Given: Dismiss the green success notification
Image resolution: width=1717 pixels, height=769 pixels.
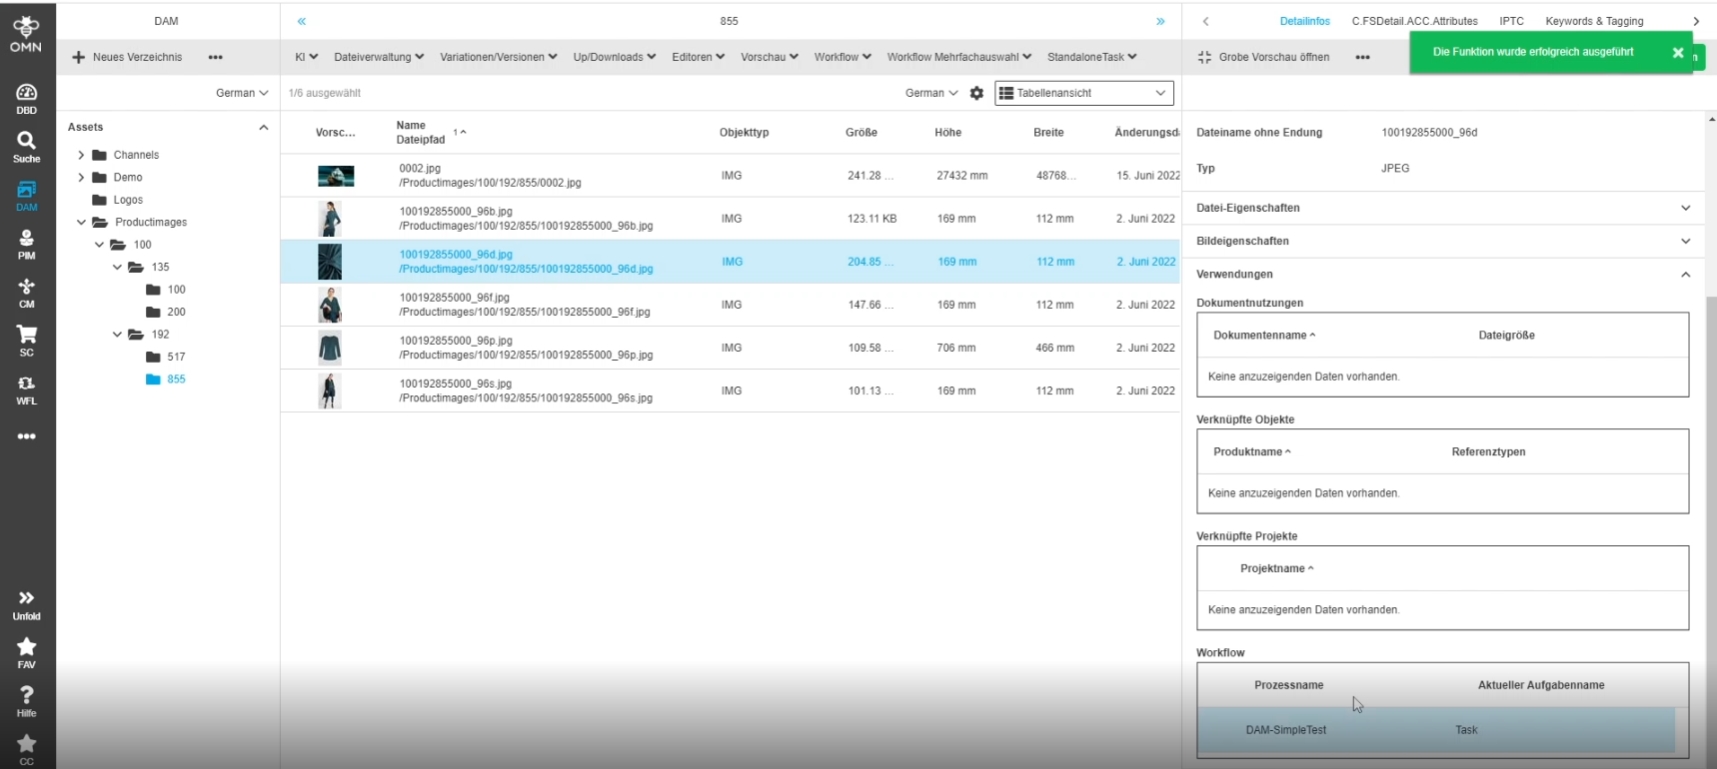Looking at the screenshot, I should pos(1678,53).
